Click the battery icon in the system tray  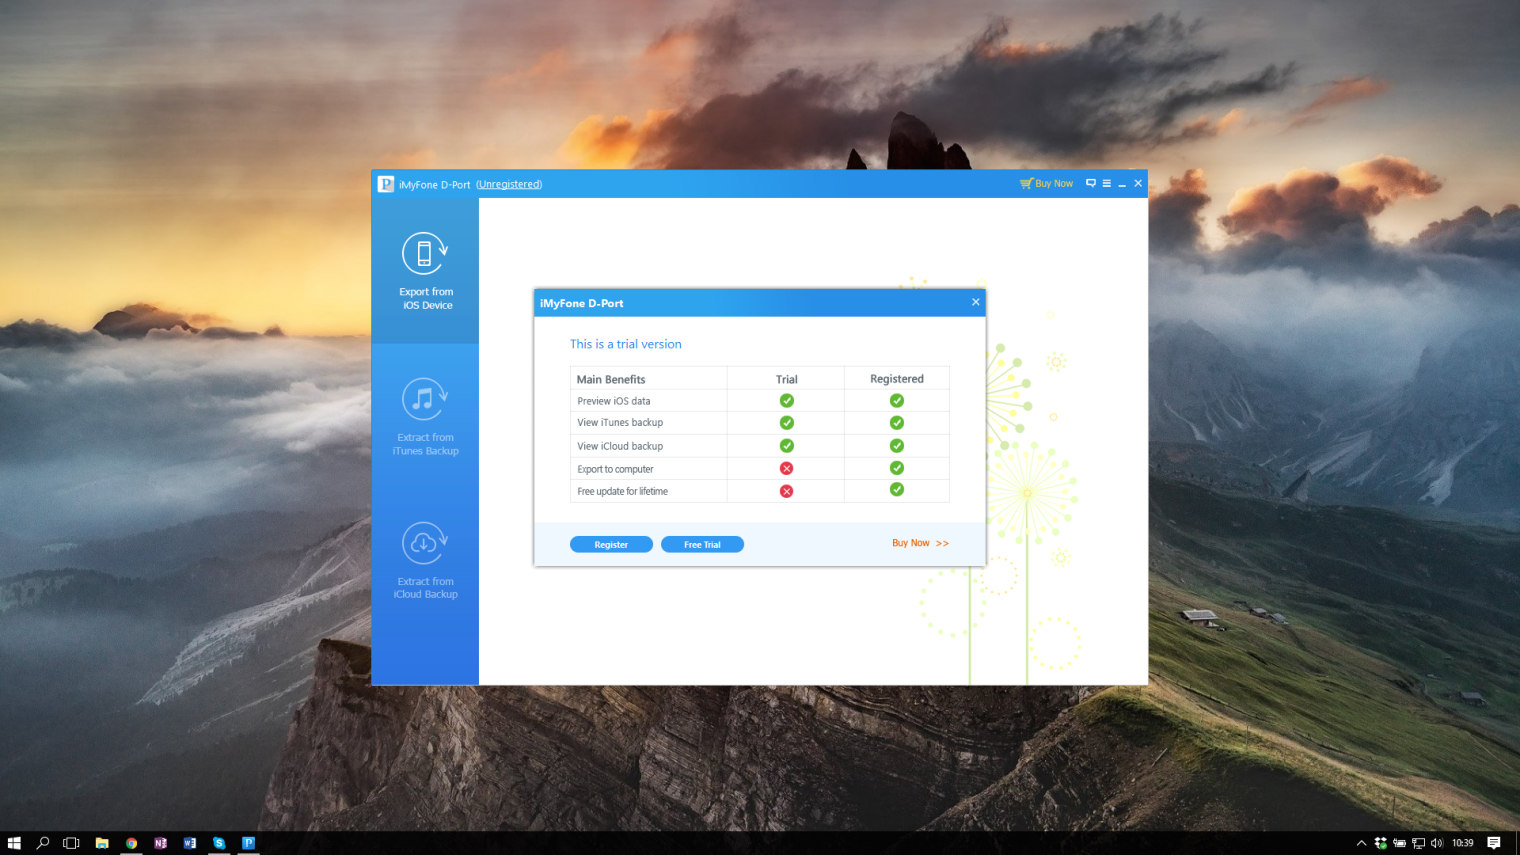click(x=1399, y=843)
